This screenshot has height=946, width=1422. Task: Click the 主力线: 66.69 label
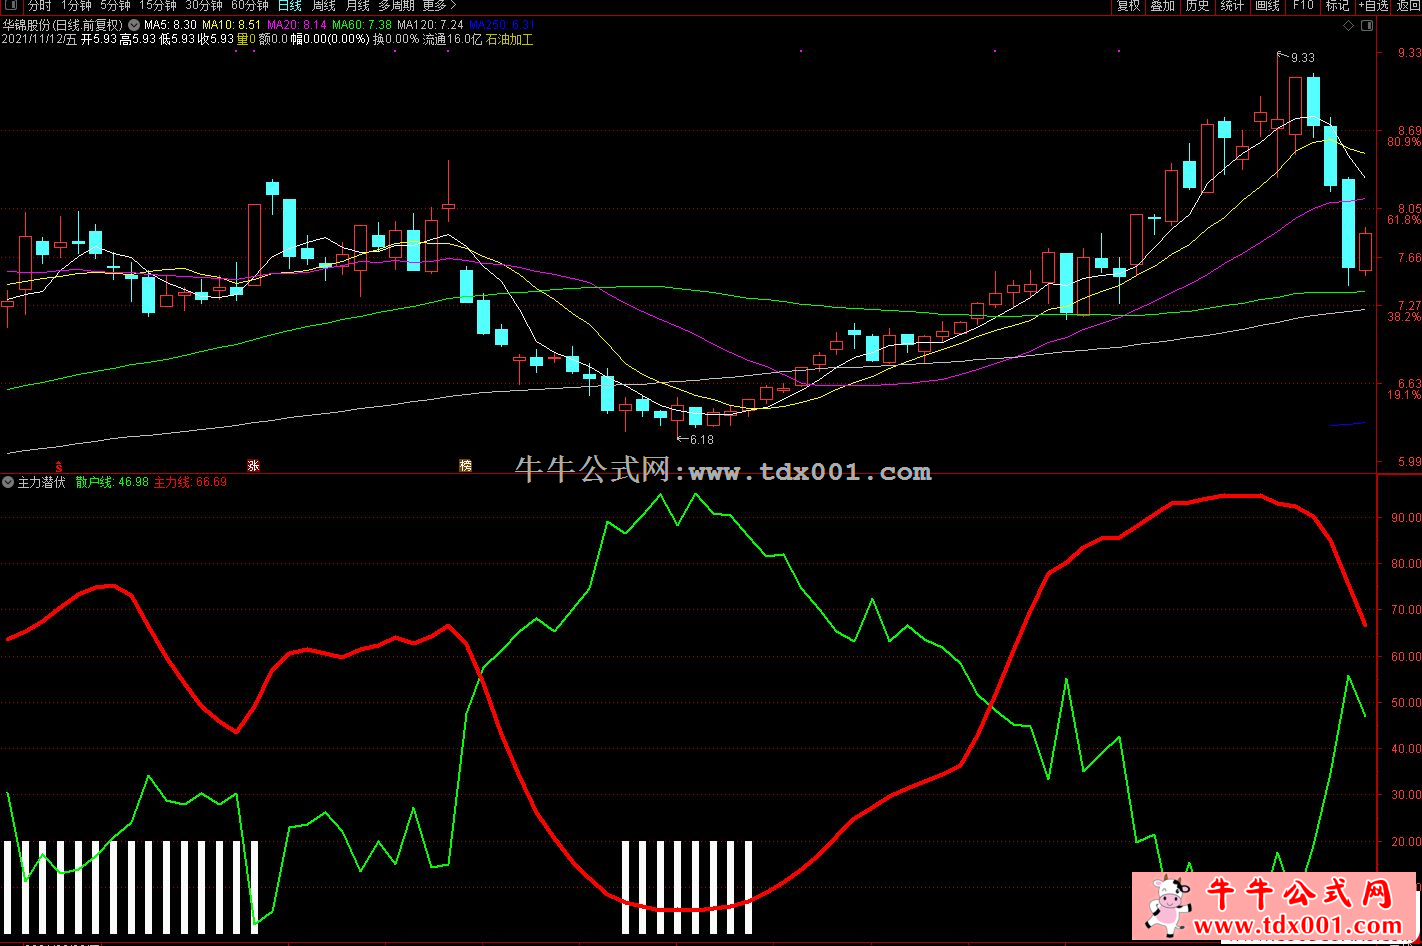190,482
